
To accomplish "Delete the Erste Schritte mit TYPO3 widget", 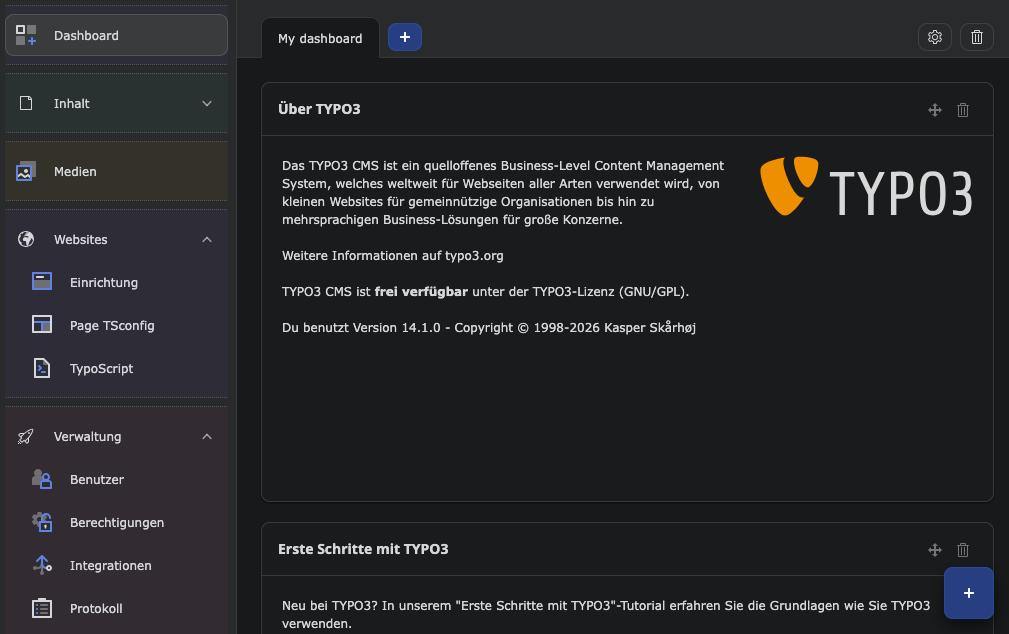I will 963,549.
